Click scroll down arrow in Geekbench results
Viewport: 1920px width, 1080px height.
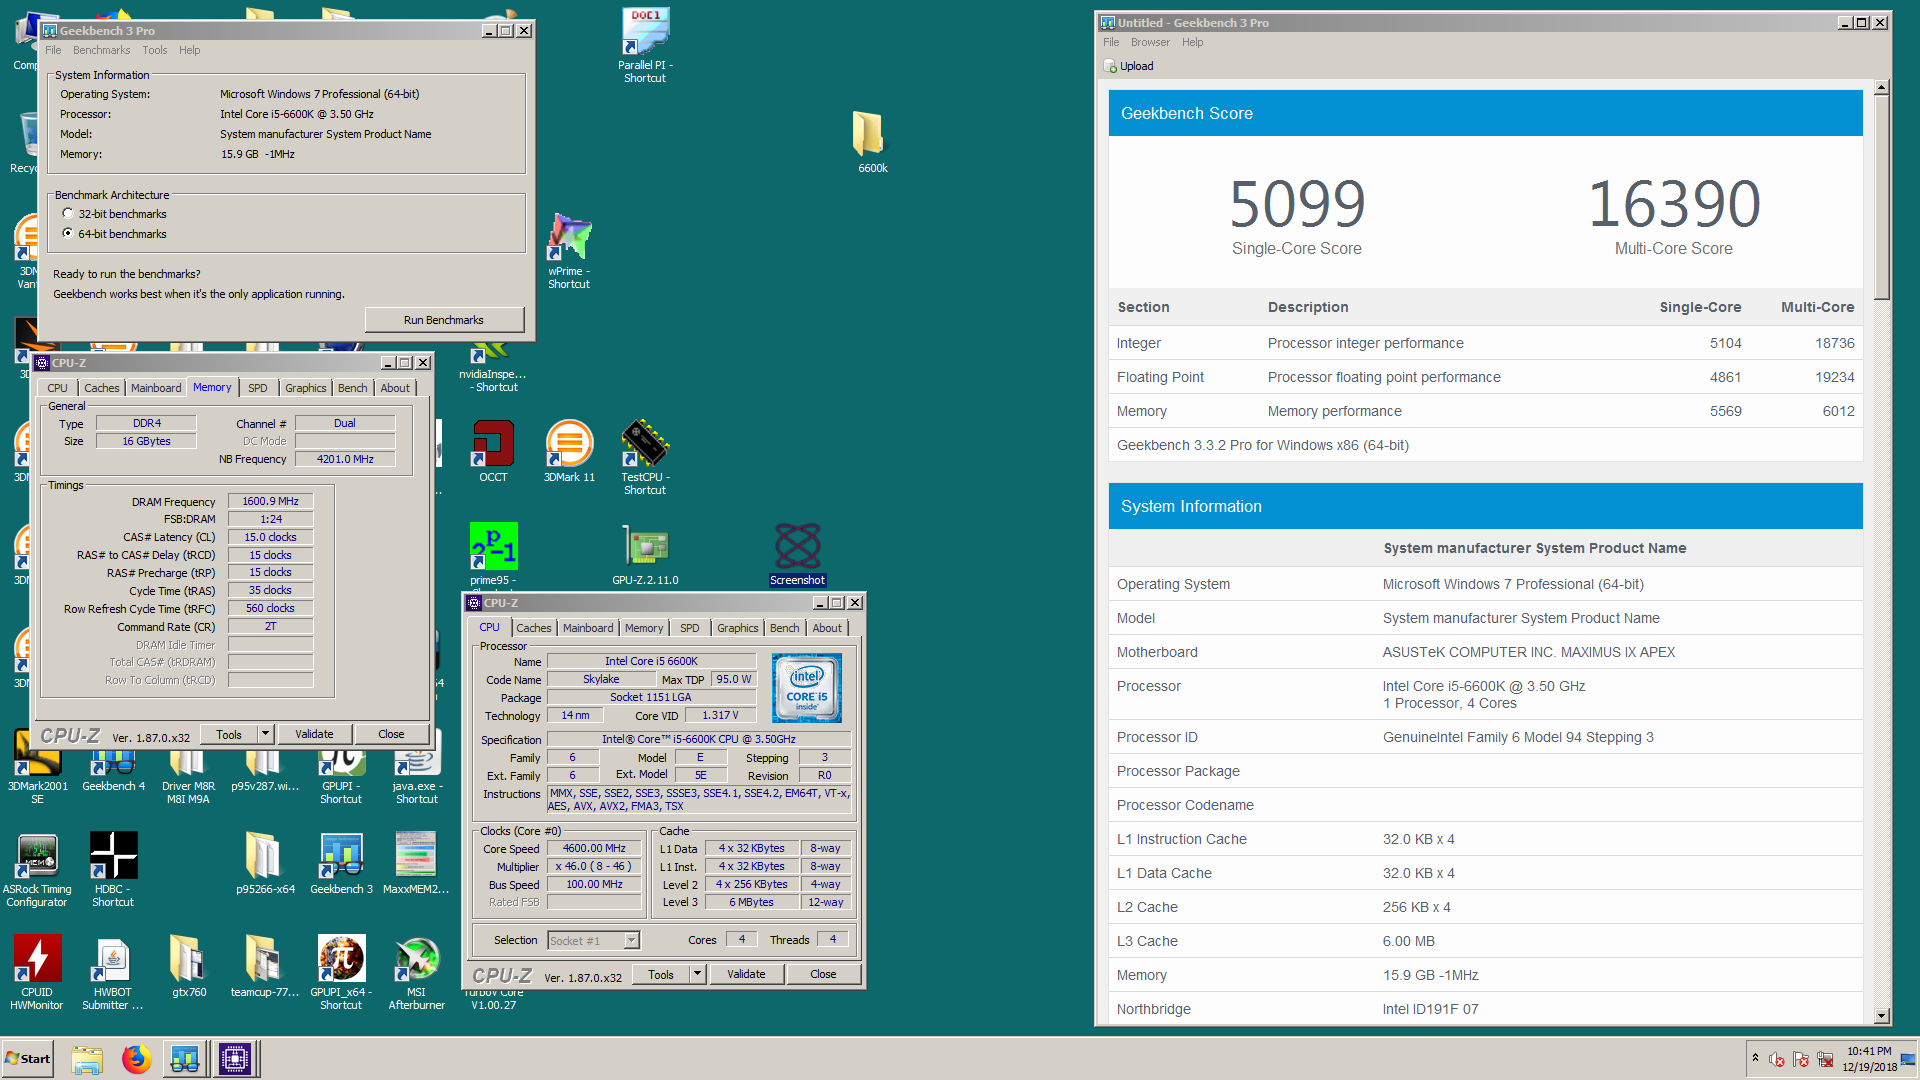click(x=1881, y=1016)
